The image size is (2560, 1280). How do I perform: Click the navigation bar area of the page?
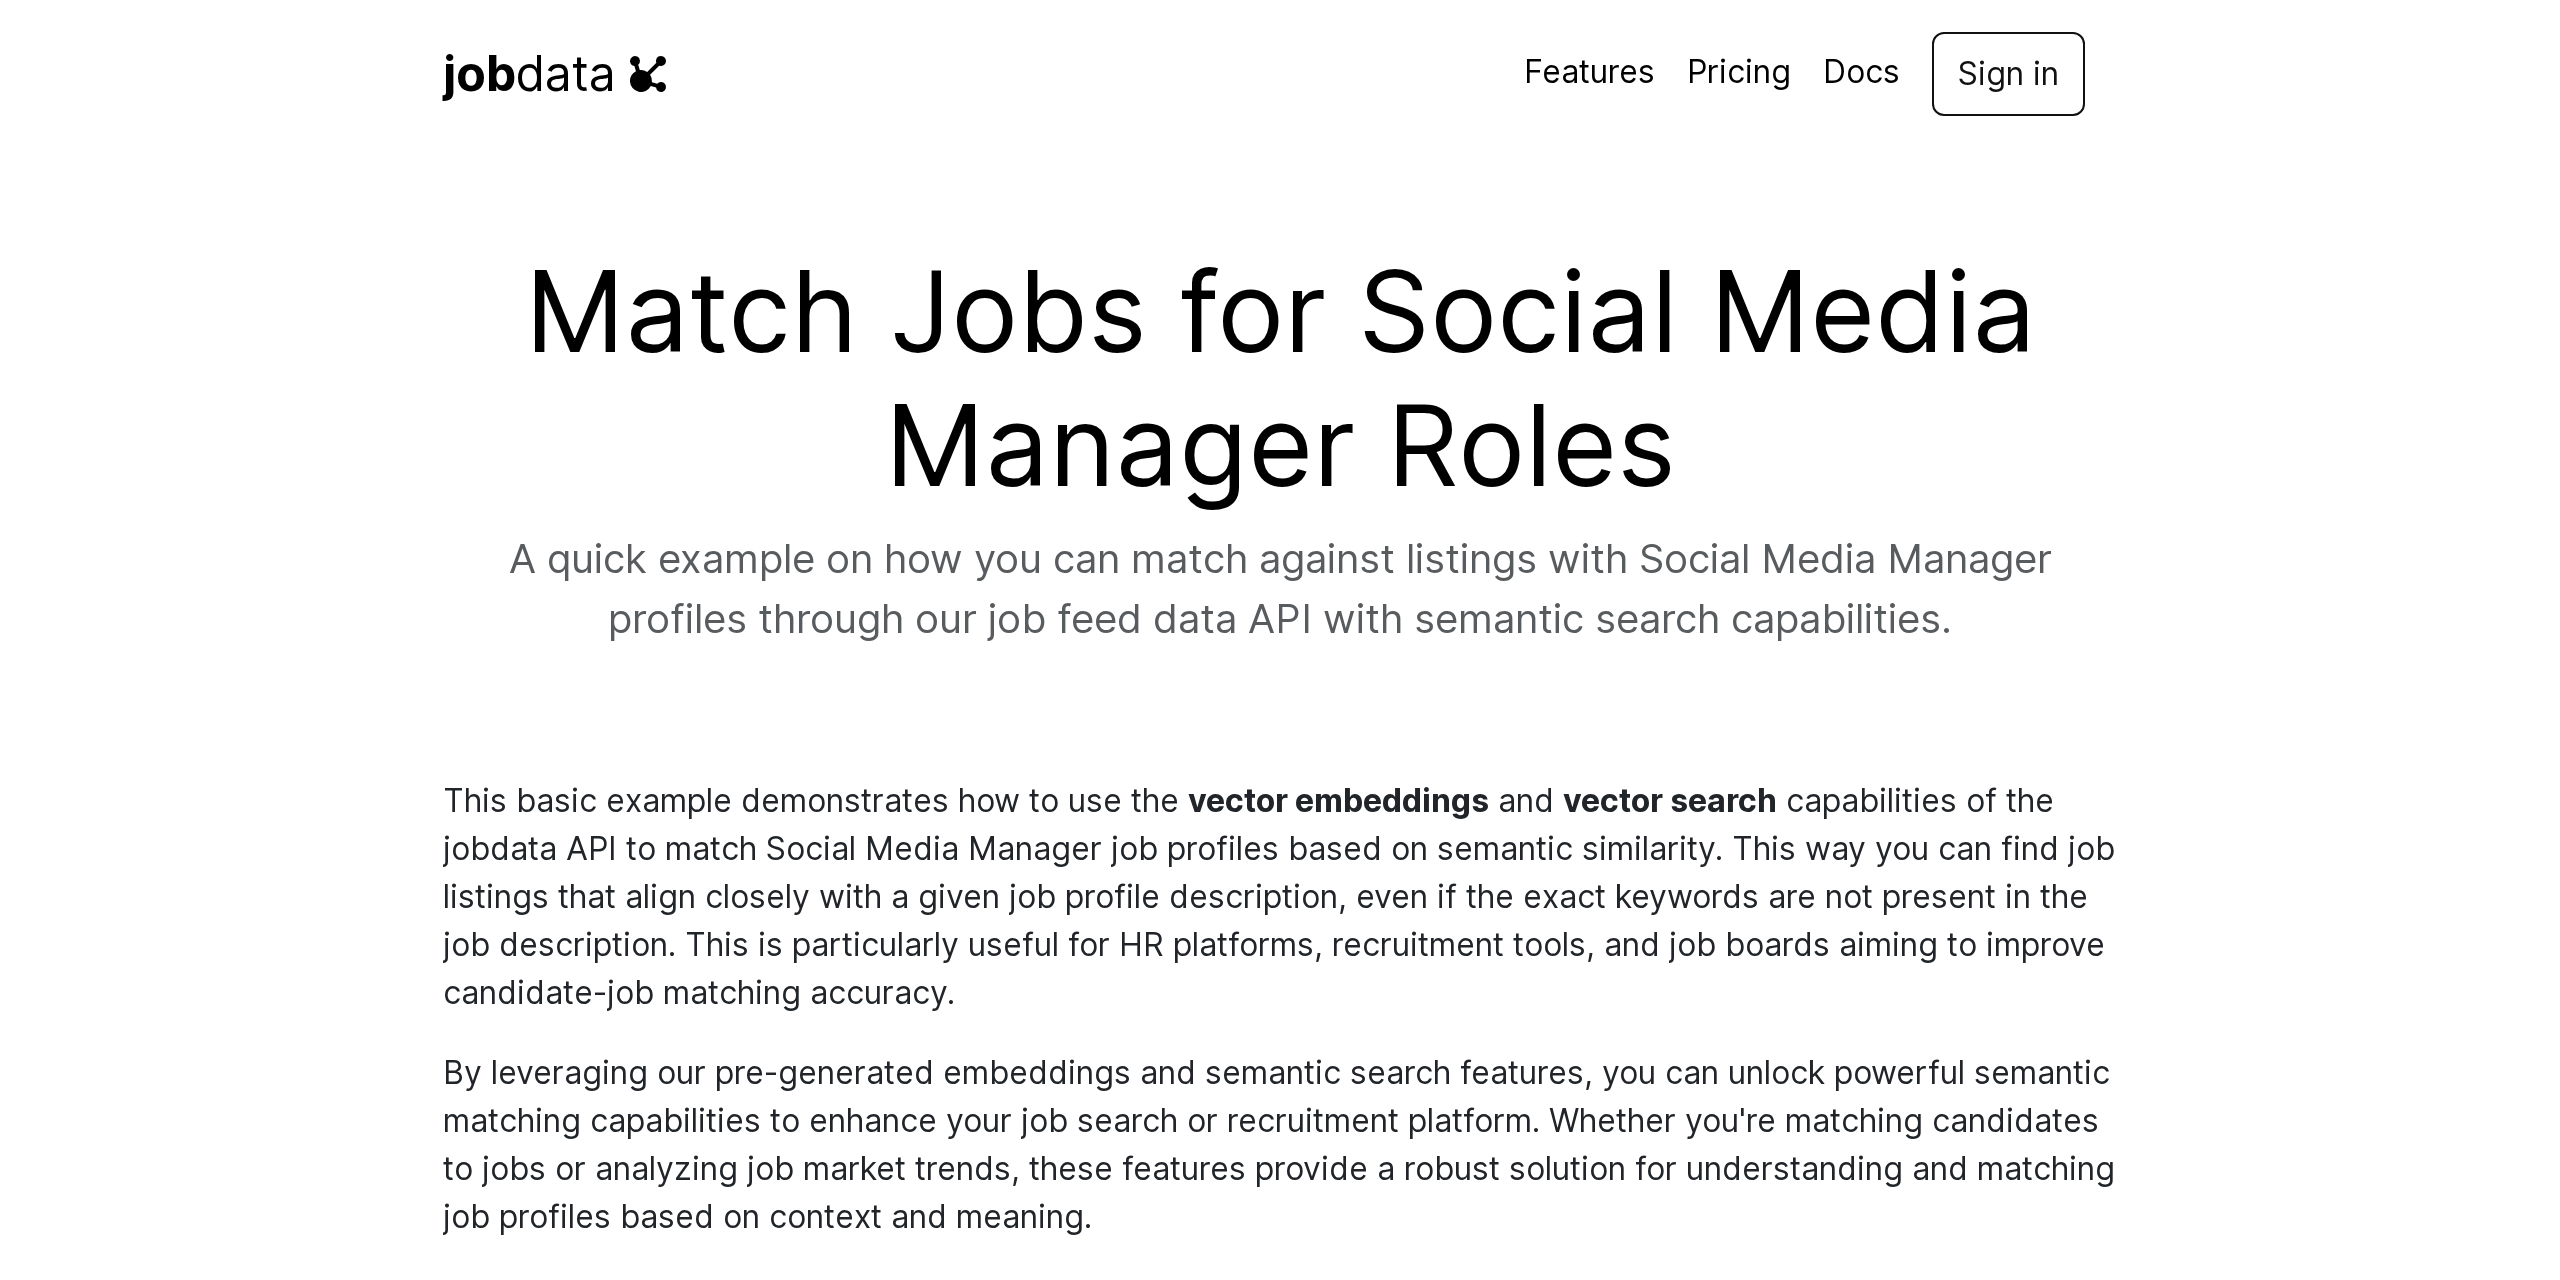click(1280, 73)
